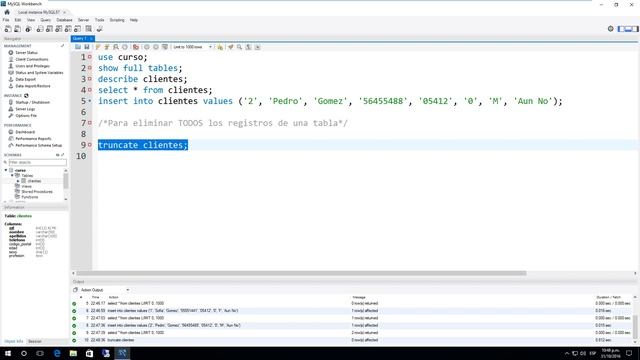
Task: Select the Session tab
Action: [x=35, y=341]
